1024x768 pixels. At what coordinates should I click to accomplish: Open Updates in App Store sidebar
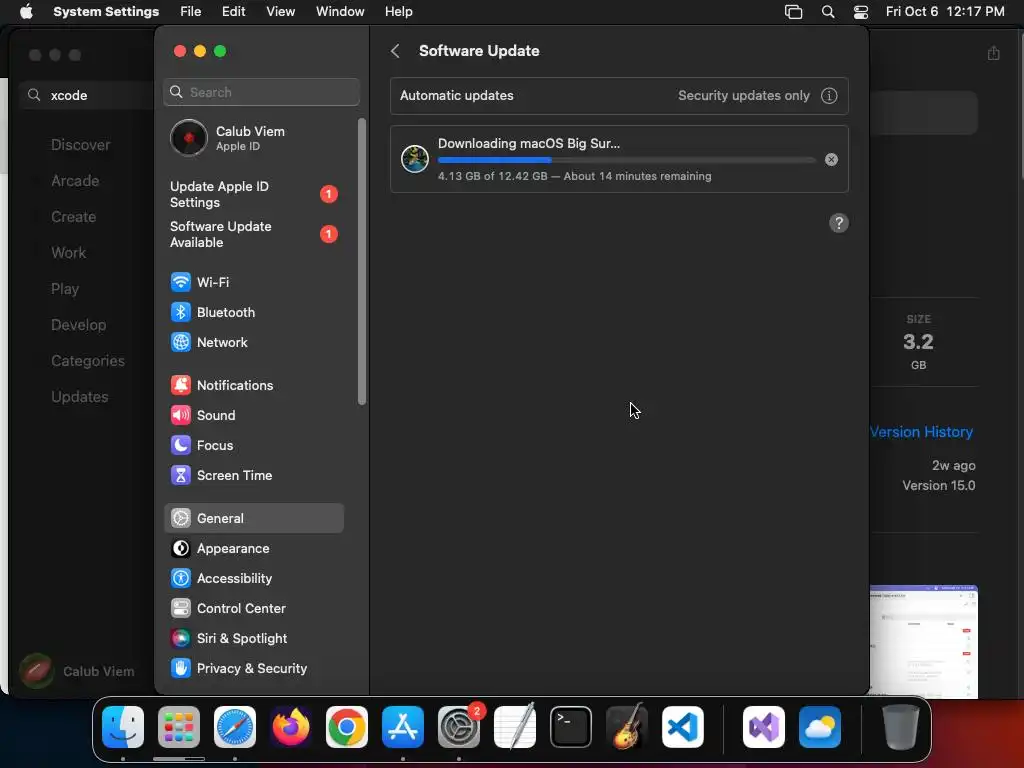coord(80,396)
